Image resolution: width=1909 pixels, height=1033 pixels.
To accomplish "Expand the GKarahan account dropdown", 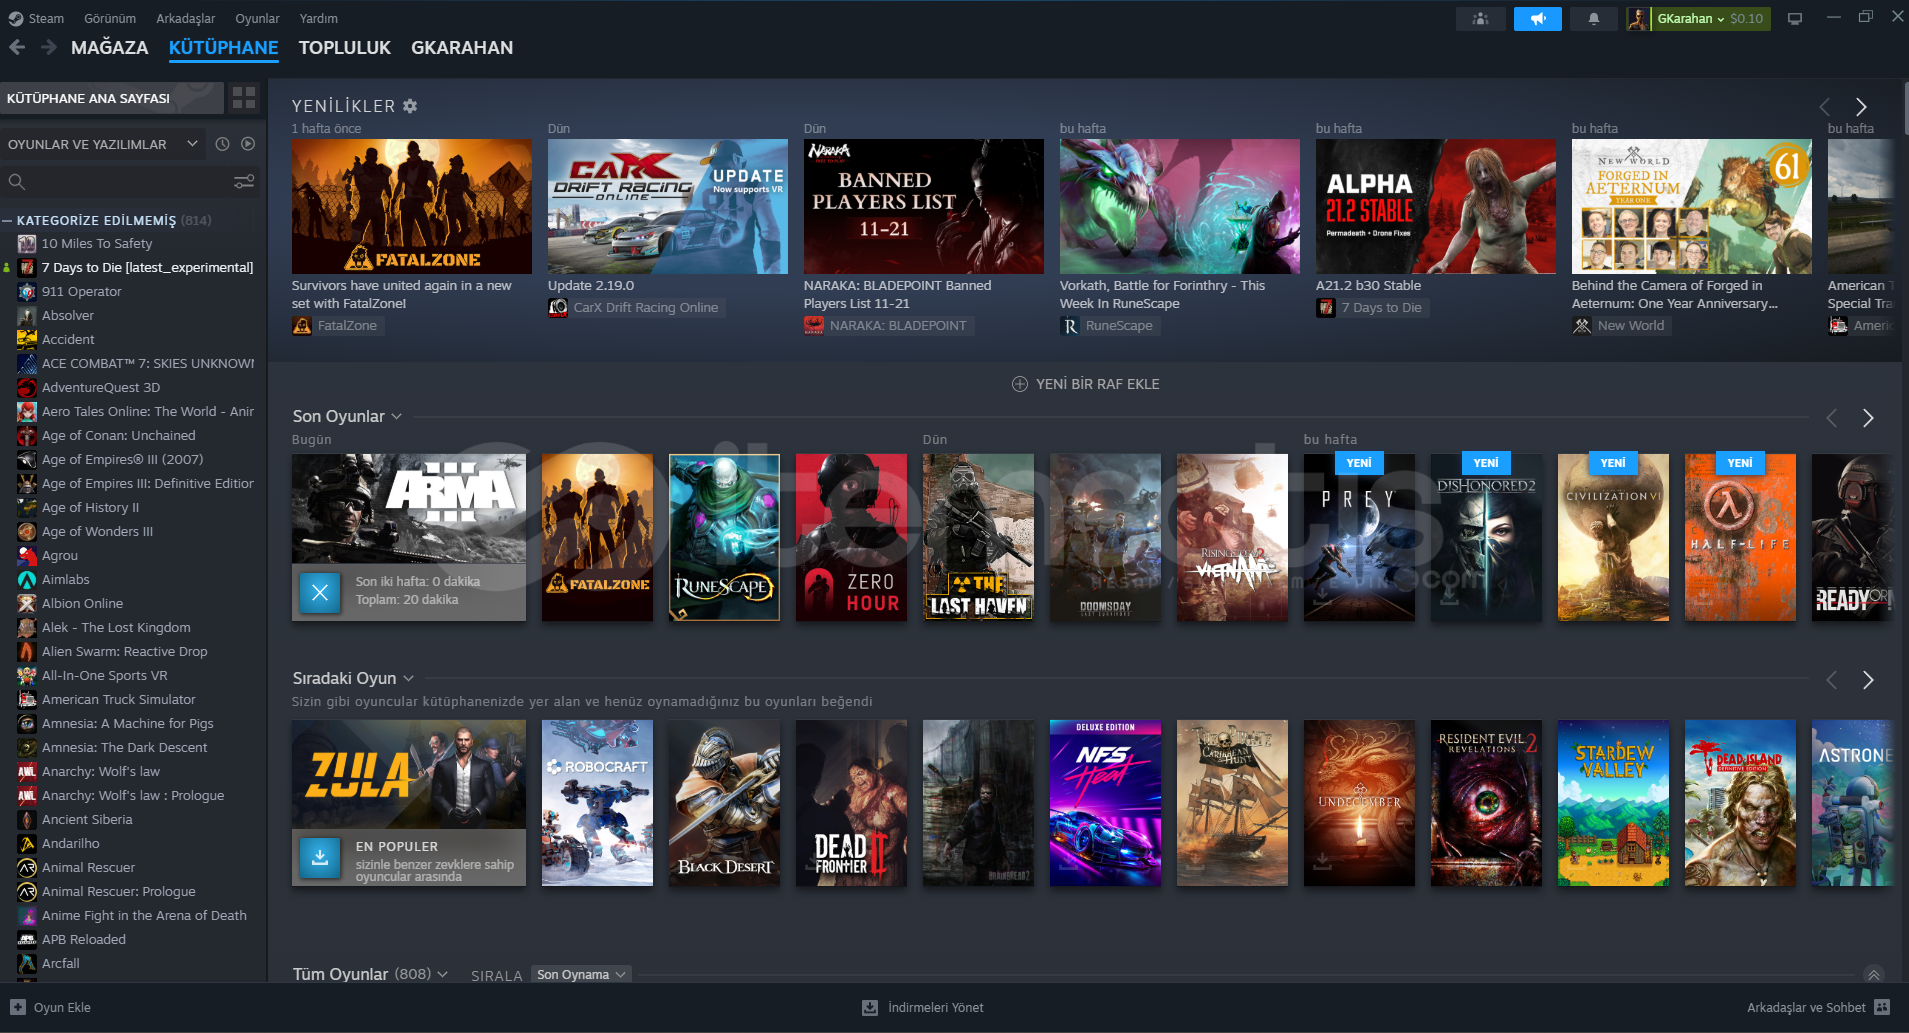I will (x=1710, y=19).
